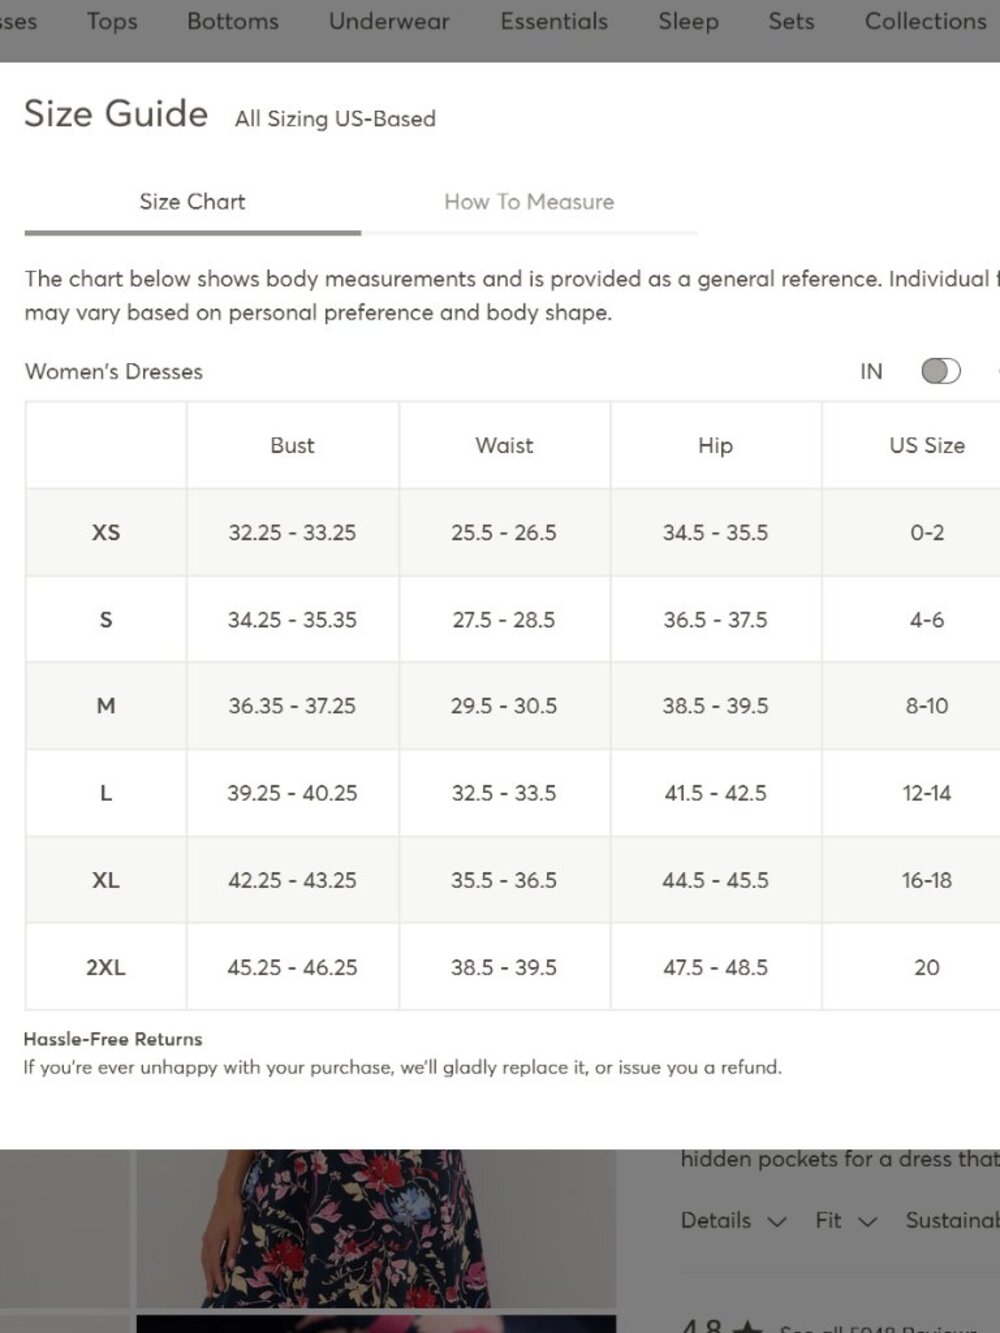The height and width of the screenshot is (1333, 1000).
Task: Open the Tops menu
Action: click(112, 21)
